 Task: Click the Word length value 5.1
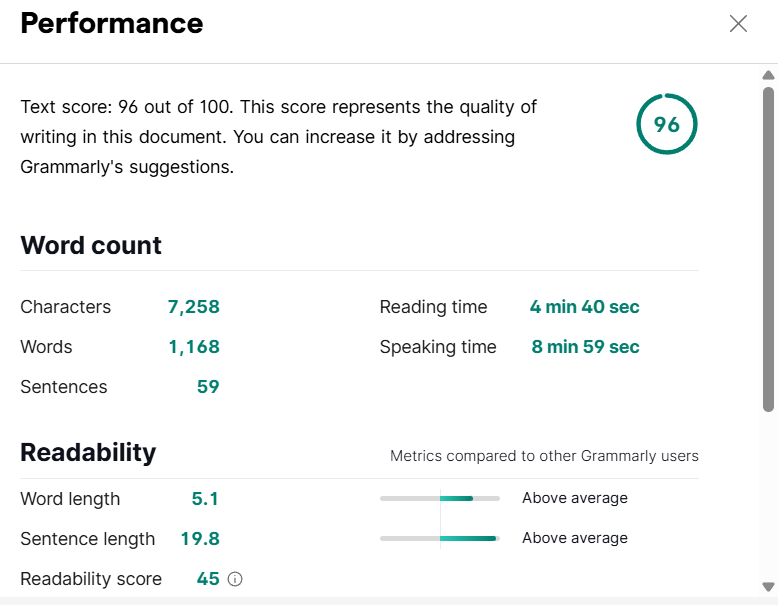pos(205,499)
